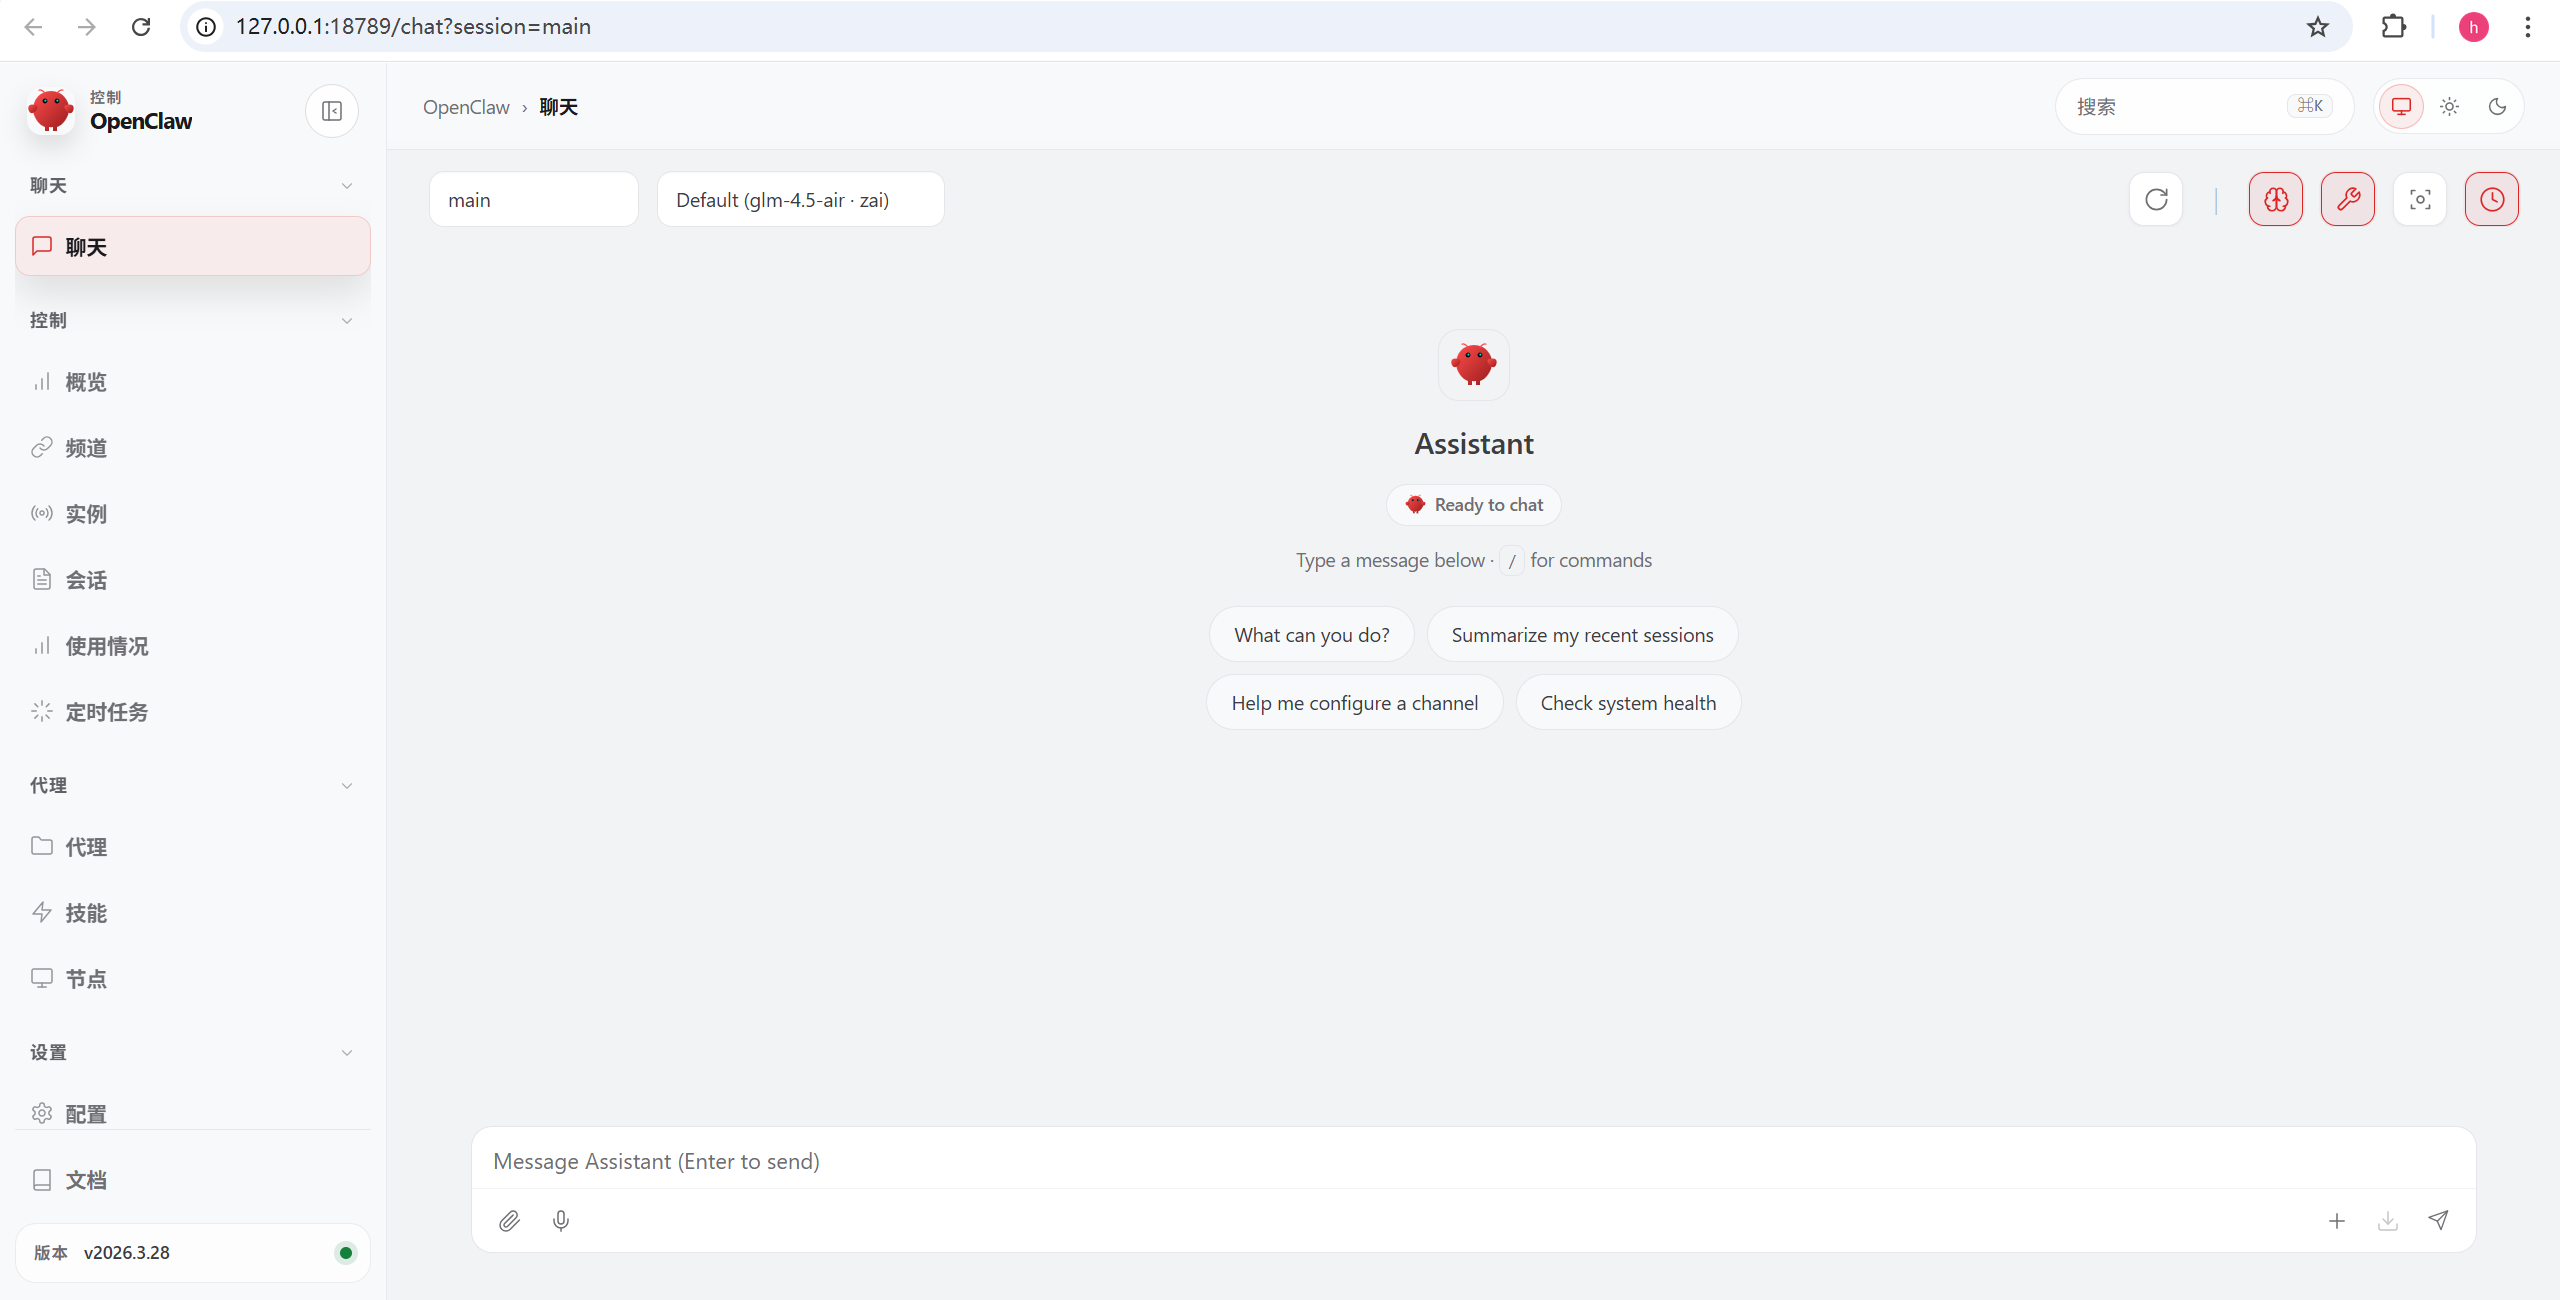Click the focus mode frame icon

[x=2420, y=200]
